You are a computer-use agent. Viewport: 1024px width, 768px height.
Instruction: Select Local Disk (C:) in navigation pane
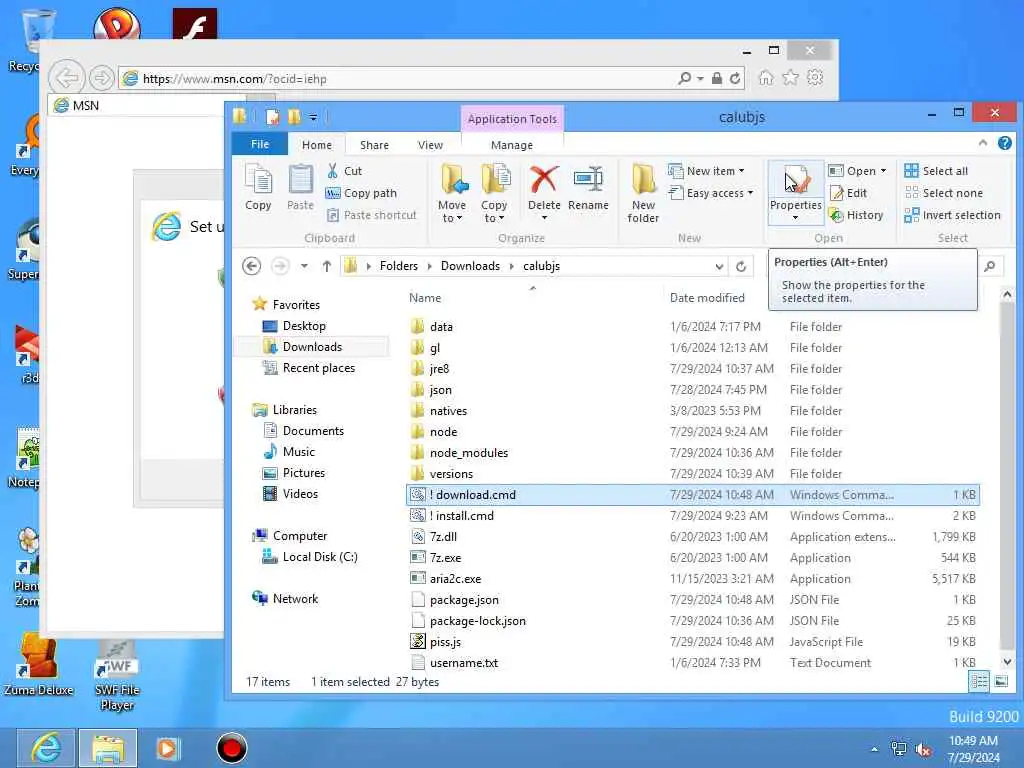pyautogui.click(x=320, y=557)
